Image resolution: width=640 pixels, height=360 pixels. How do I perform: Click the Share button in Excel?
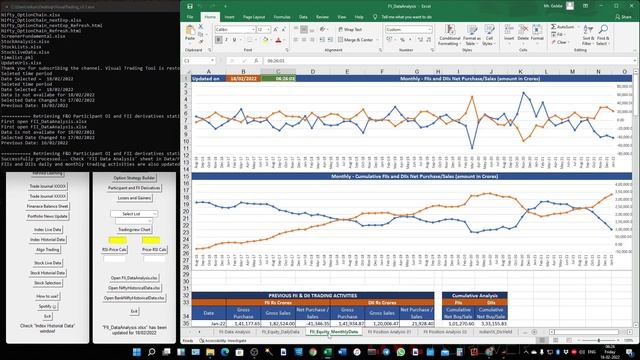[623, 17]
